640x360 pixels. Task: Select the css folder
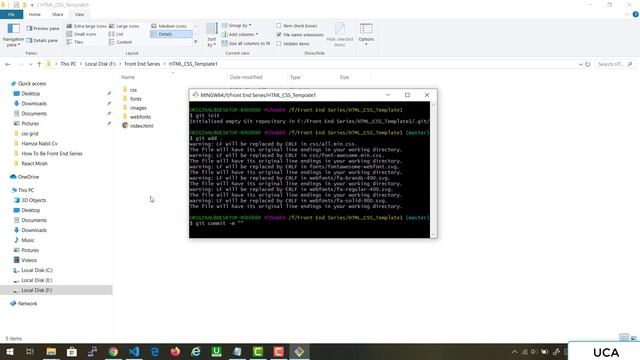coord(133,90)
